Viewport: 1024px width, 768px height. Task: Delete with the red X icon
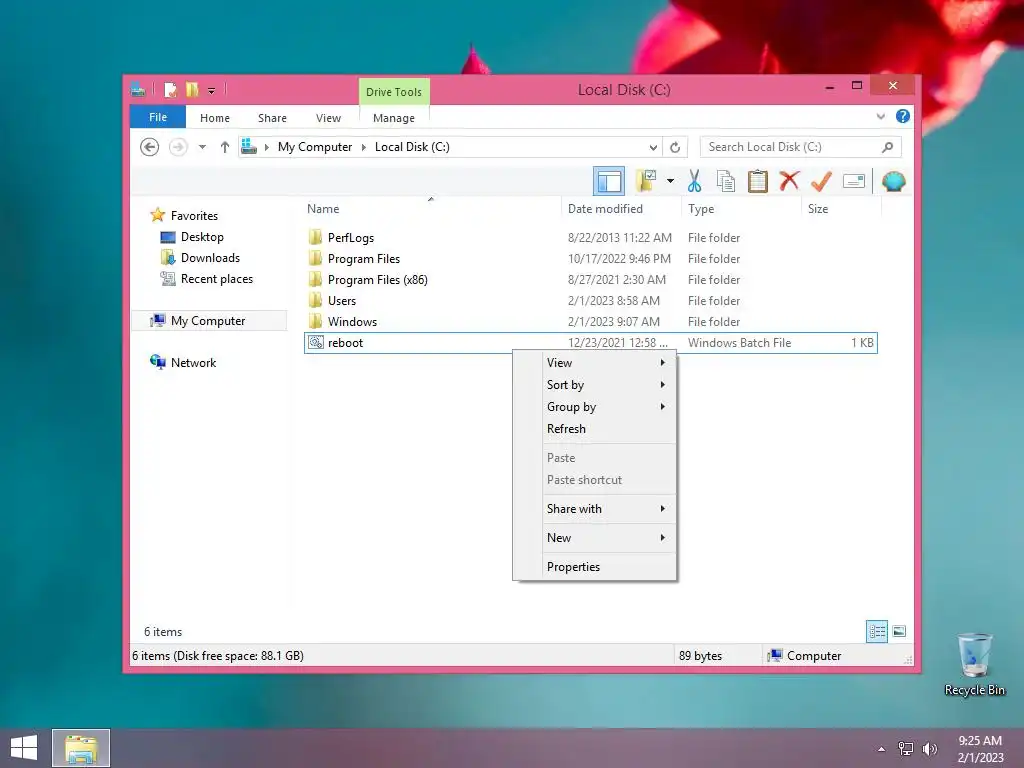pos(789,181)
